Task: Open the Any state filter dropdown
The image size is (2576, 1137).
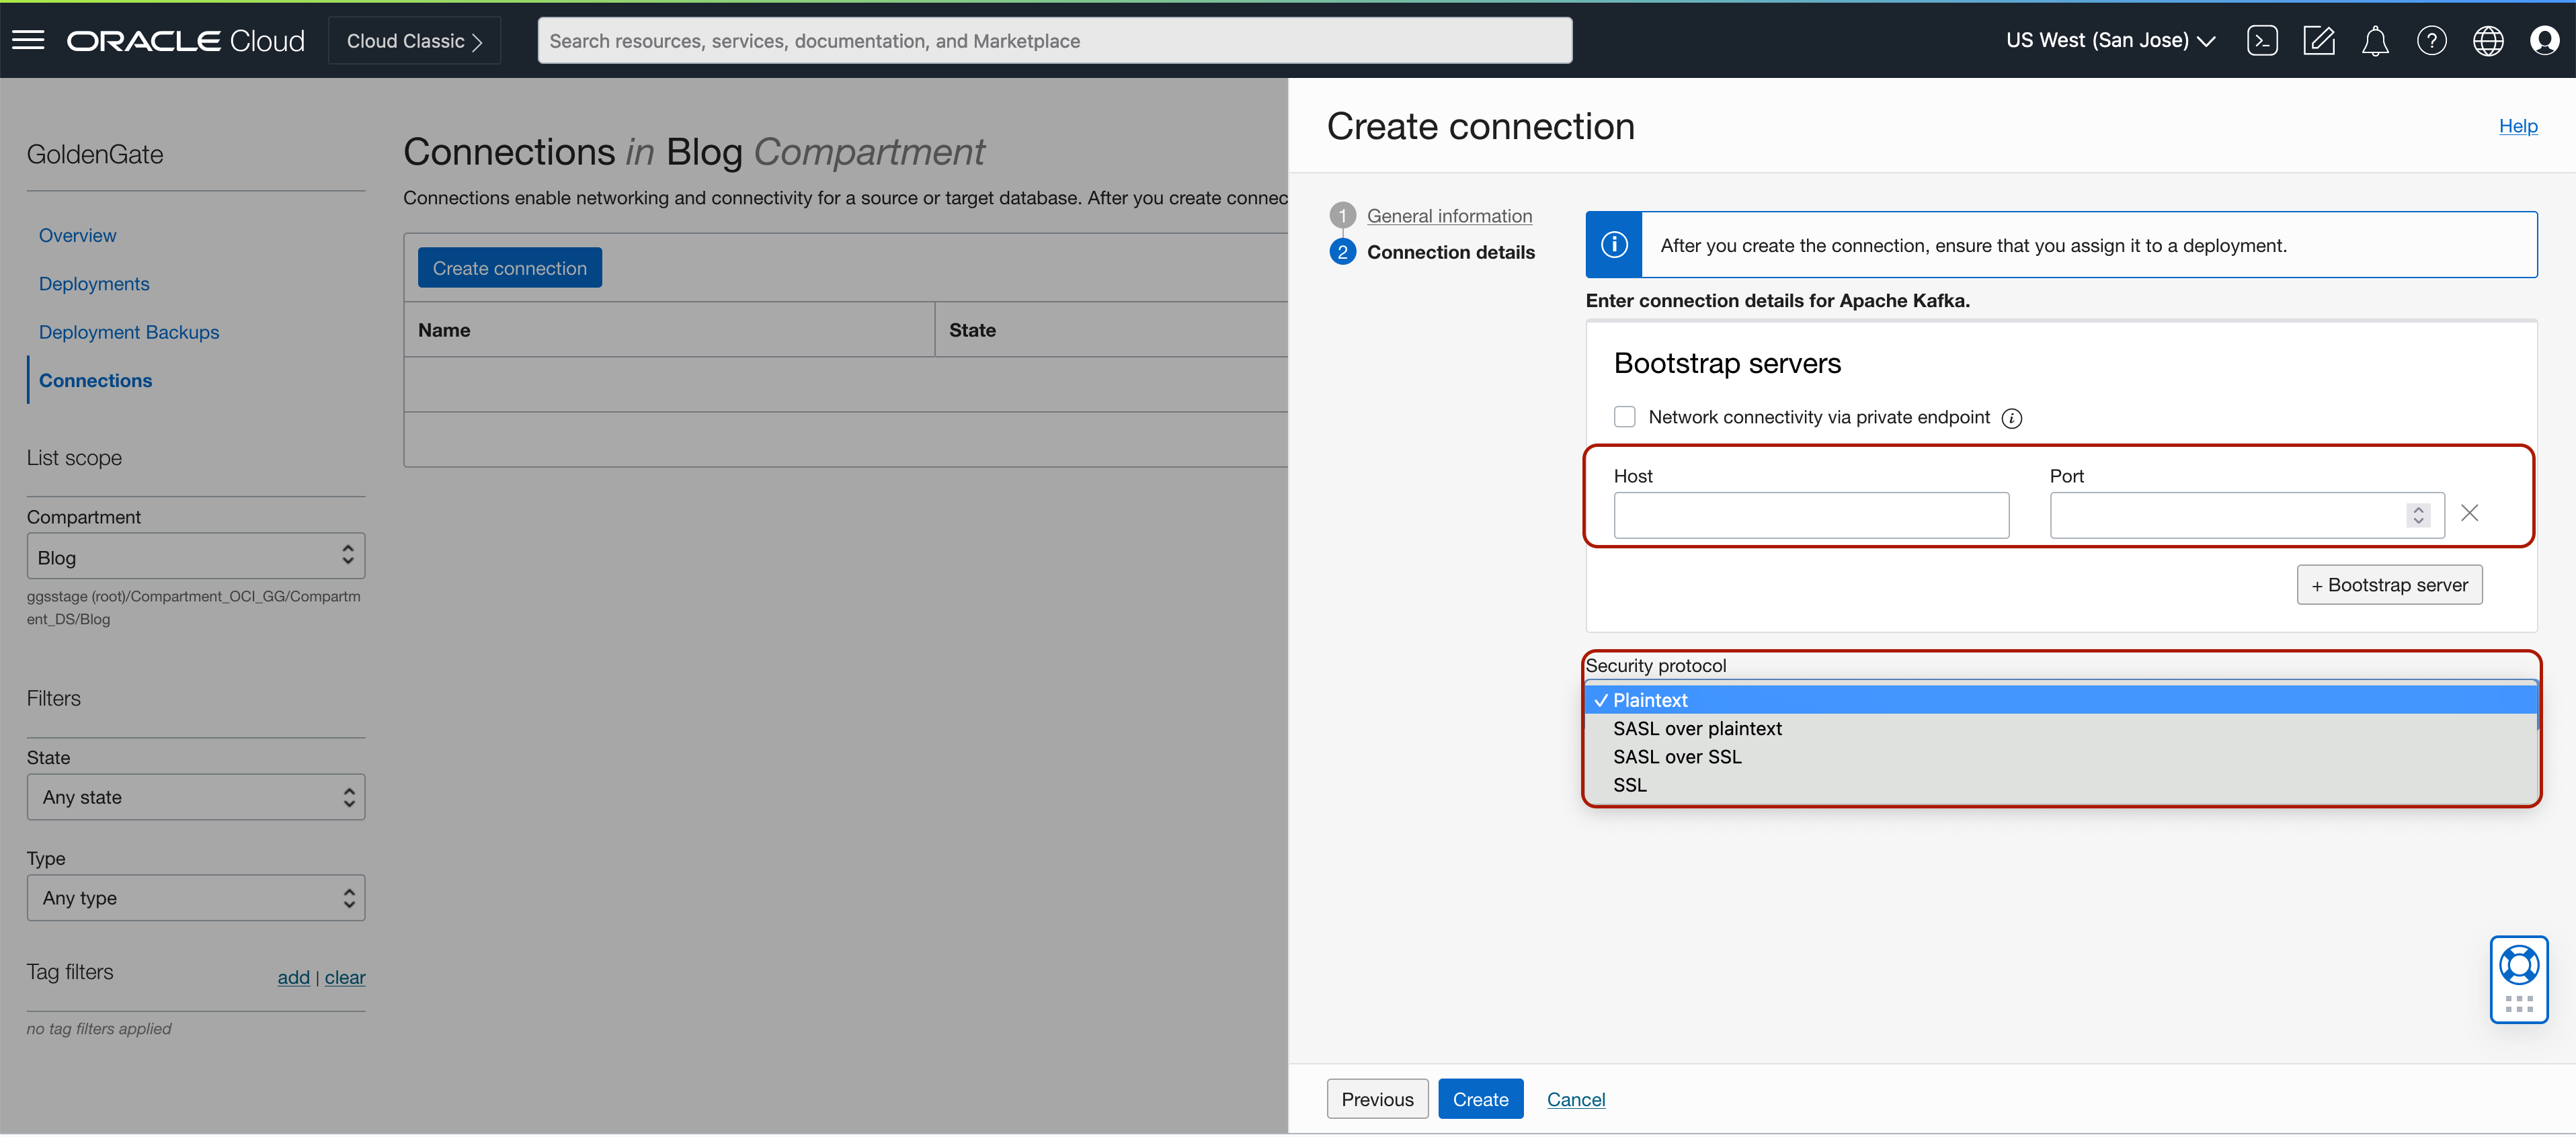Action: [196, 798]
